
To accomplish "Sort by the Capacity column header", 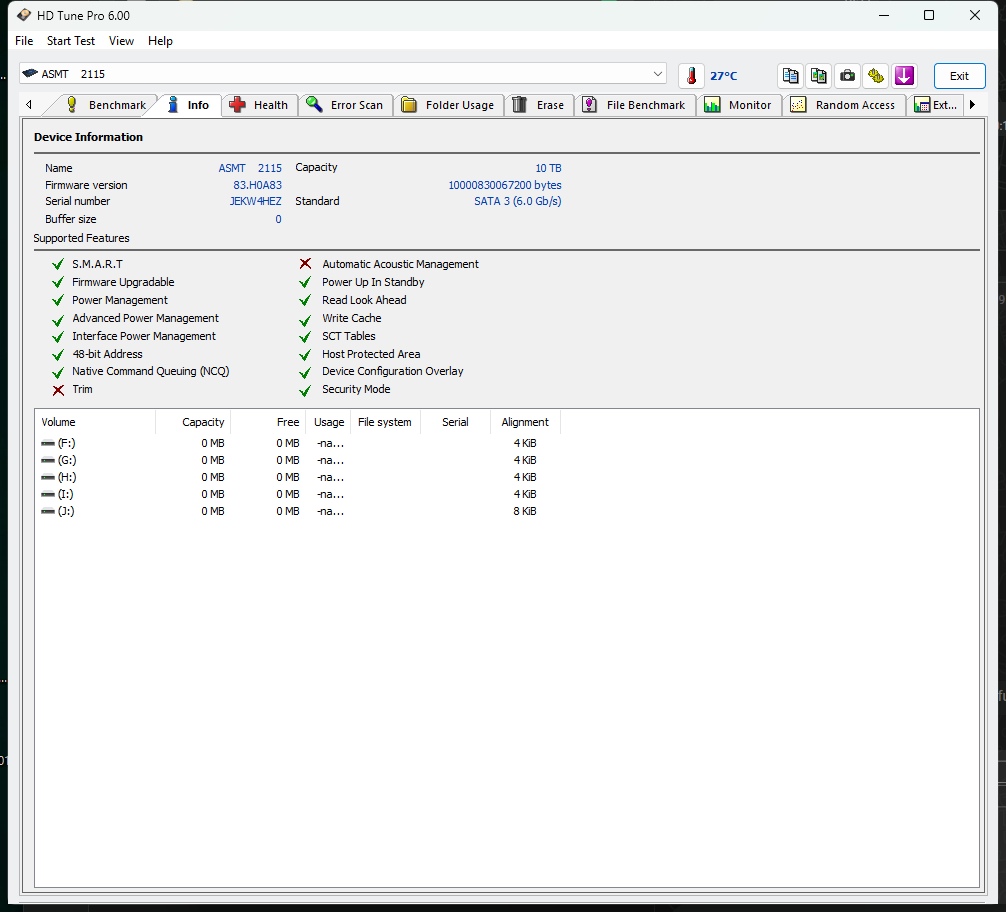I will pos(193,422).
